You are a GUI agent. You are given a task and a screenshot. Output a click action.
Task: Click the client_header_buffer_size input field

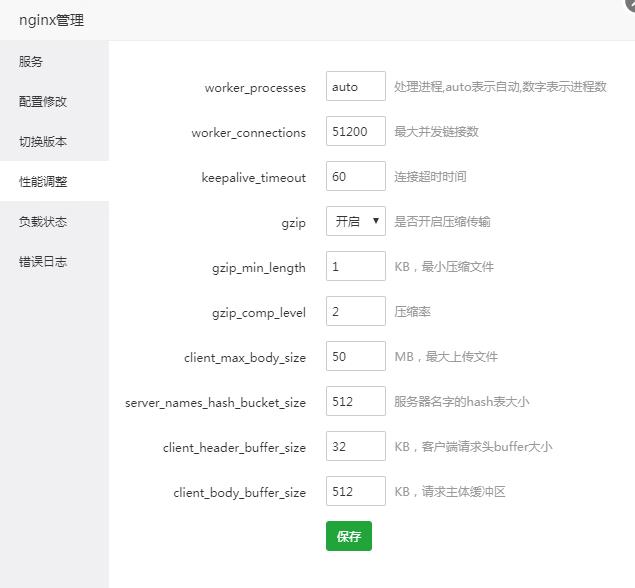(356, 446)
